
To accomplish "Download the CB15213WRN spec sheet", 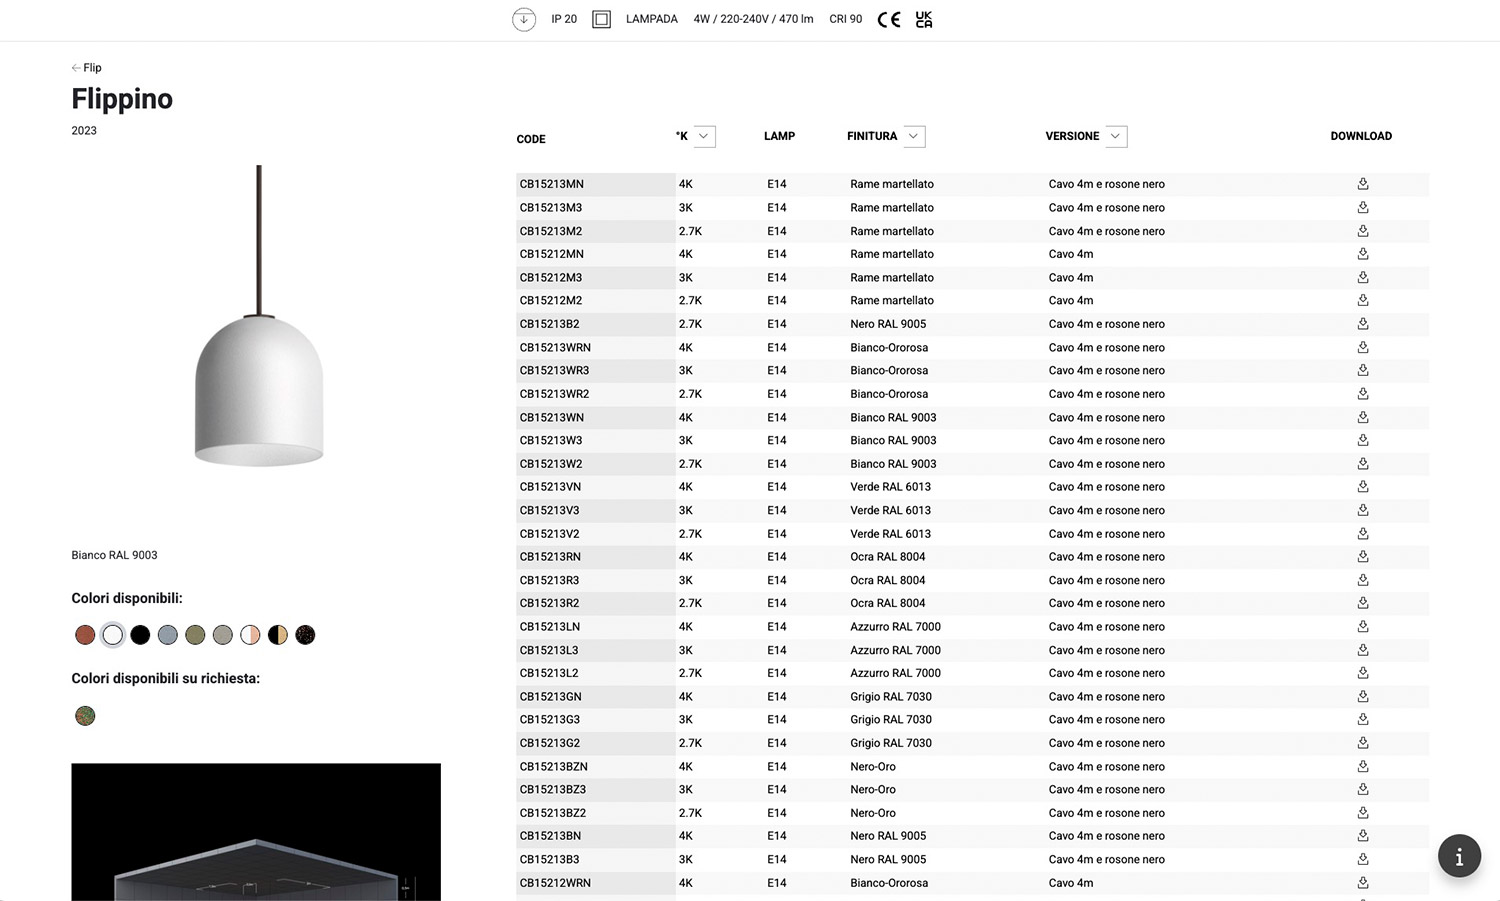I will [1362, 347].
